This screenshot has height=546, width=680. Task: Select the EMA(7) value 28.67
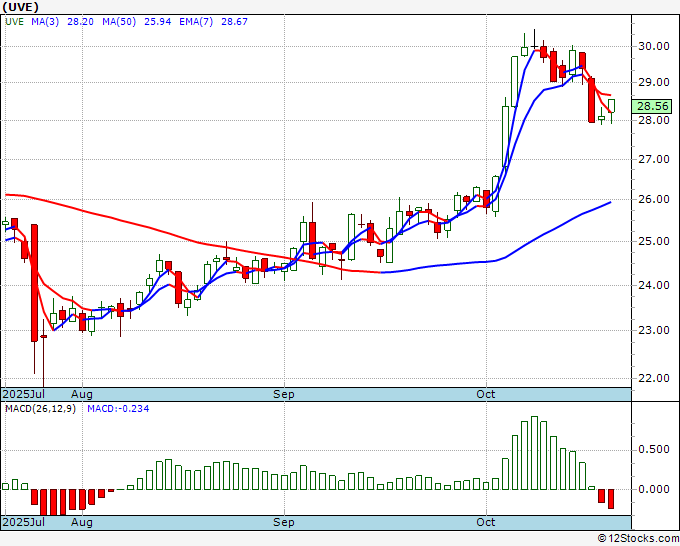coord(234,22)
